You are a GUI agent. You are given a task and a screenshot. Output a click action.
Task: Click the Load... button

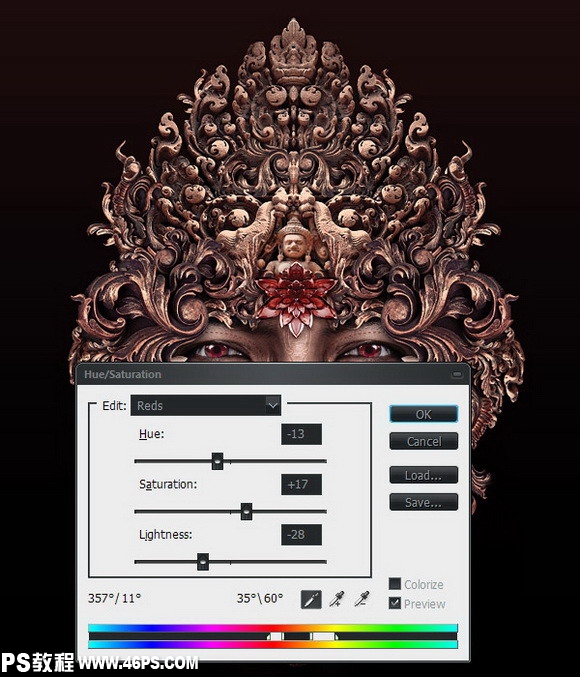point(423,475)
